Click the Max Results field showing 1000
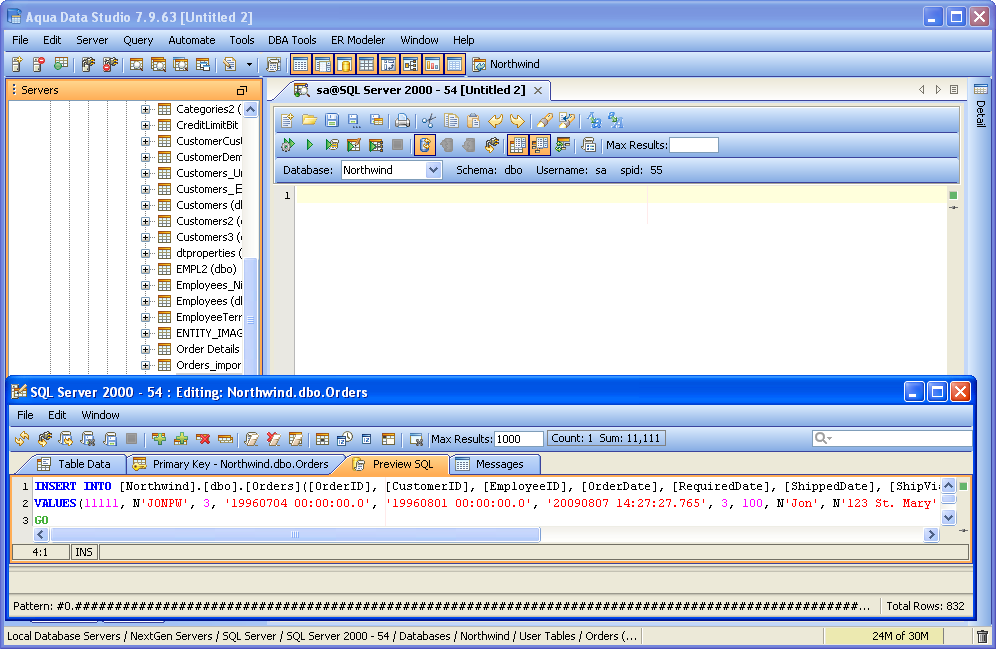This screenshot has width=996, height=649. click(x=518, y=439)
